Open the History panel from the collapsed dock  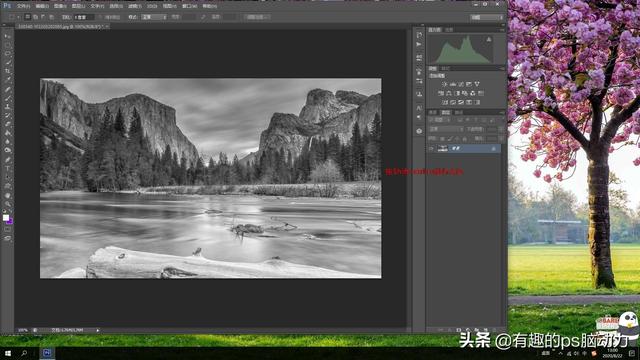click(419, 36)
